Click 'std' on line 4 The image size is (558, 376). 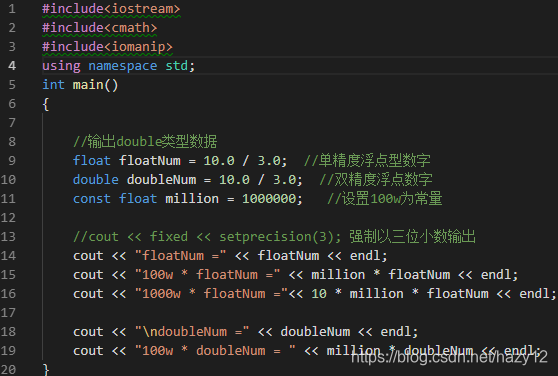tap(176, 66)
